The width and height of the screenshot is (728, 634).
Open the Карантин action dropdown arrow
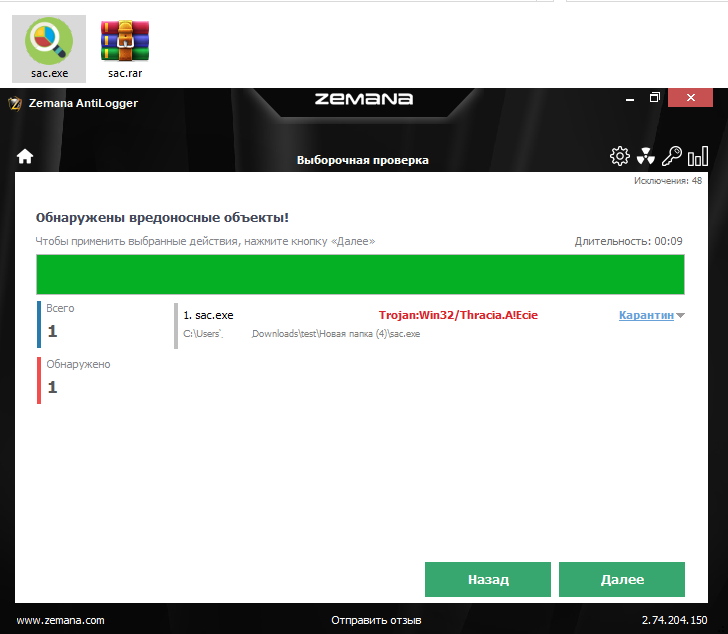click(681, 316)
